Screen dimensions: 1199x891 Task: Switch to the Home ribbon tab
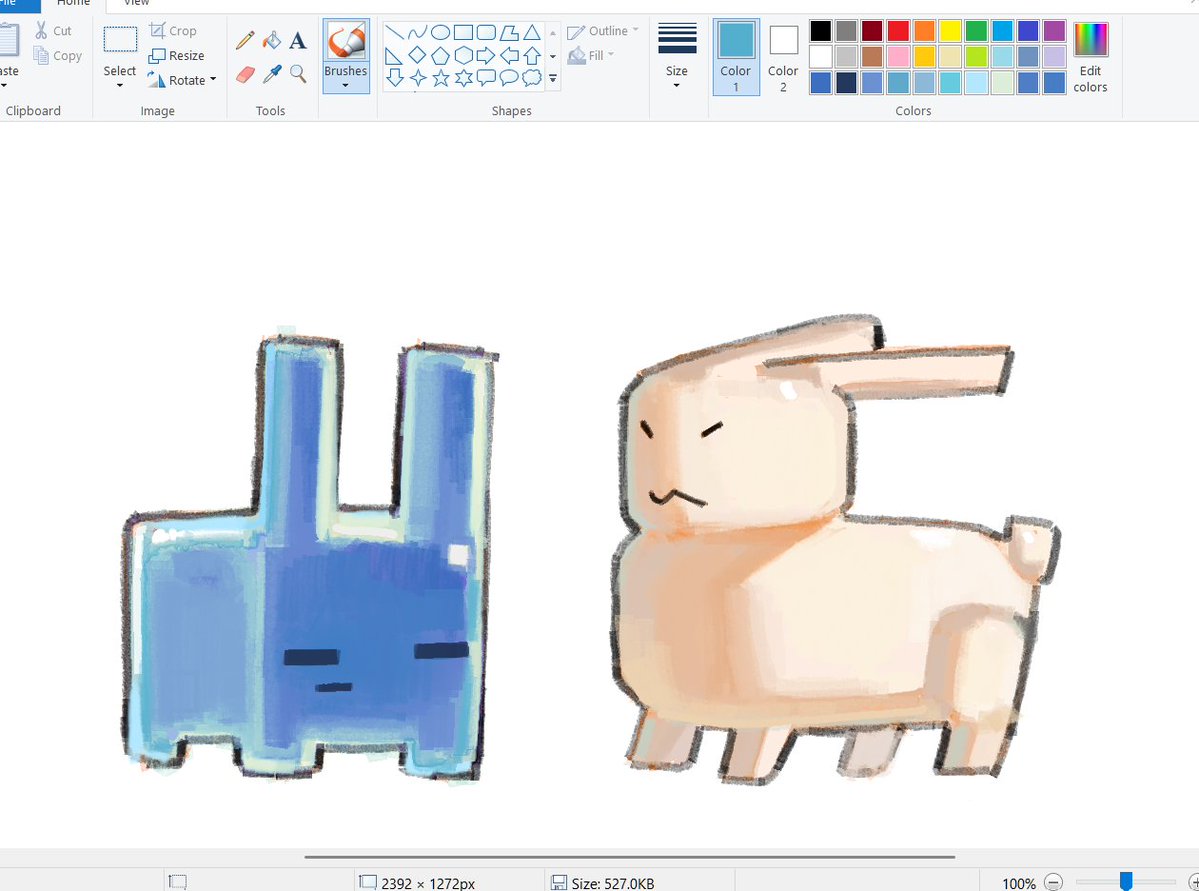tap(73, 4)
